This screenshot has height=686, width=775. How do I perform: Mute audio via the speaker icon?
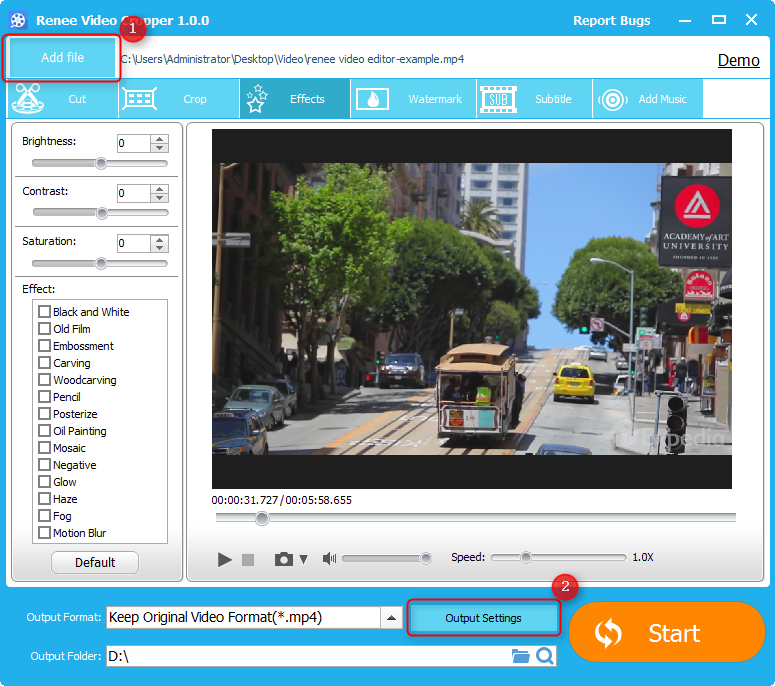[x=329, y=559]
